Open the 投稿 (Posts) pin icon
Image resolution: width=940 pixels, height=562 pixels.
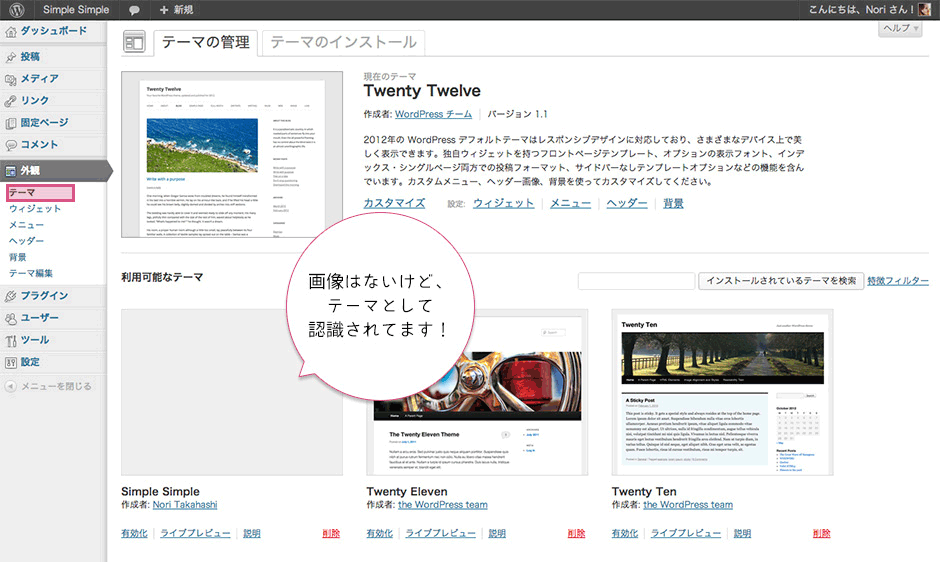(x=11, y=57)
